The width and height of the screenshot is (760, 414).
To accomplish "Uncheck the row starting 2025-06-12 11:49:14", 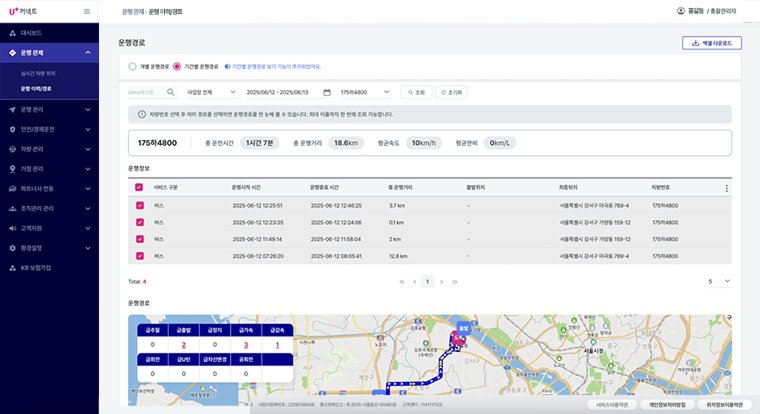I will tap(140, 239).
